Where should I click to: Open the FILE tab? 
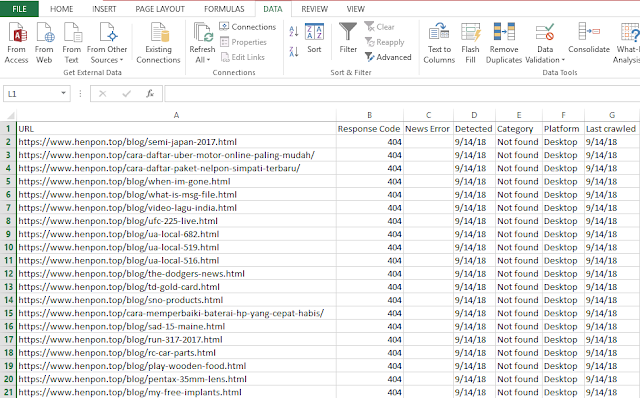[x=19, y=9]
